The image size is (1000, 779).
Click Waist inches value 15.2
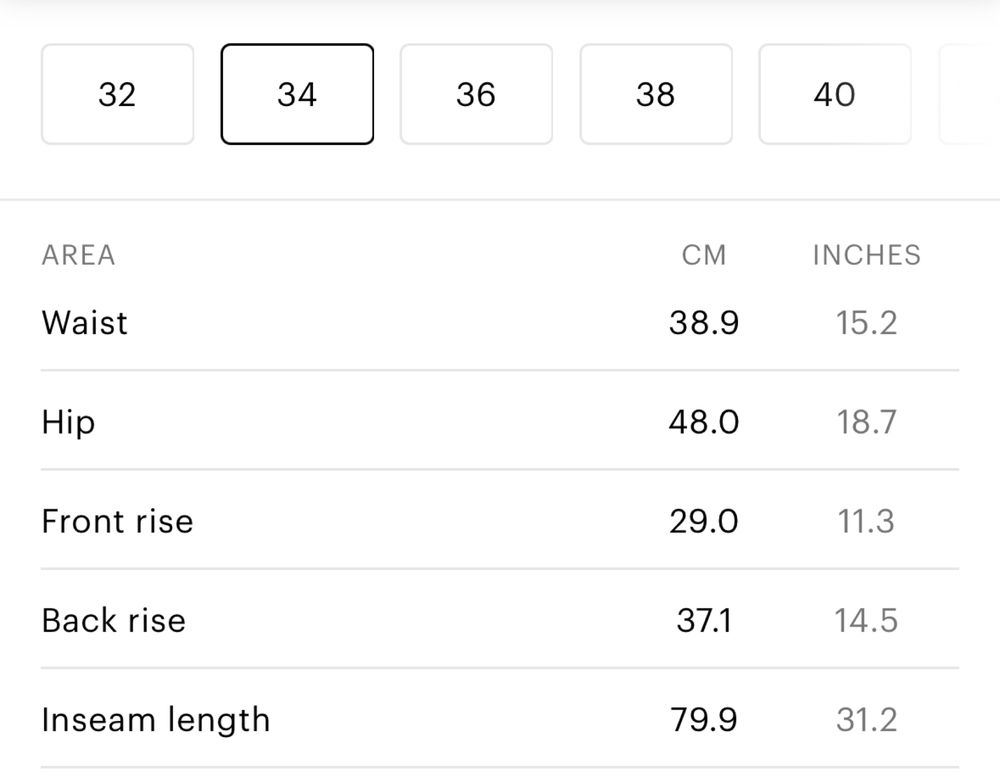coord(867,322)
